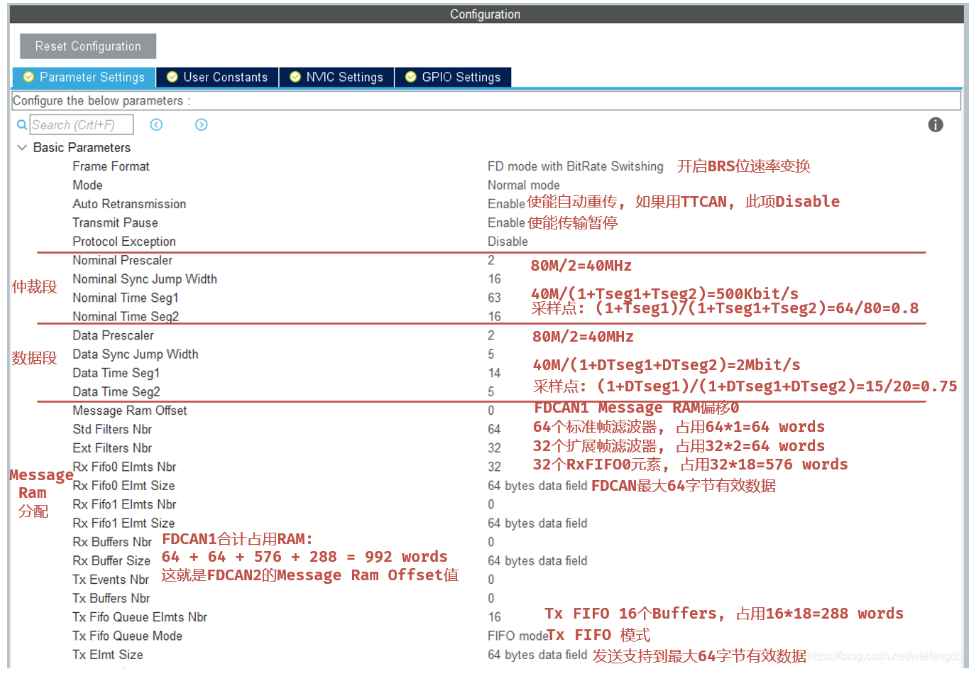
Task: Click the search magnifier icon
Action: point(21,124)
